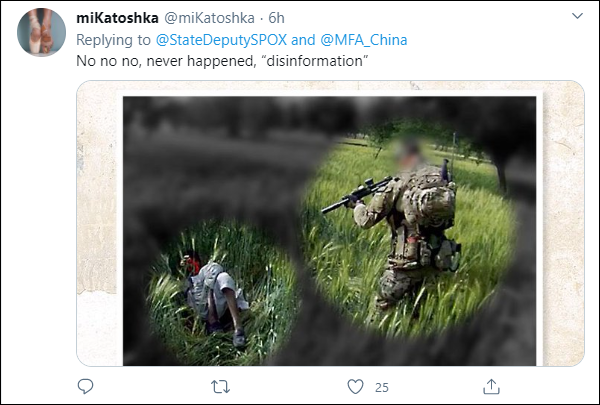The image size is (600, 405).
Task: Click the bold miKatoshka display name
Action: 117,18
